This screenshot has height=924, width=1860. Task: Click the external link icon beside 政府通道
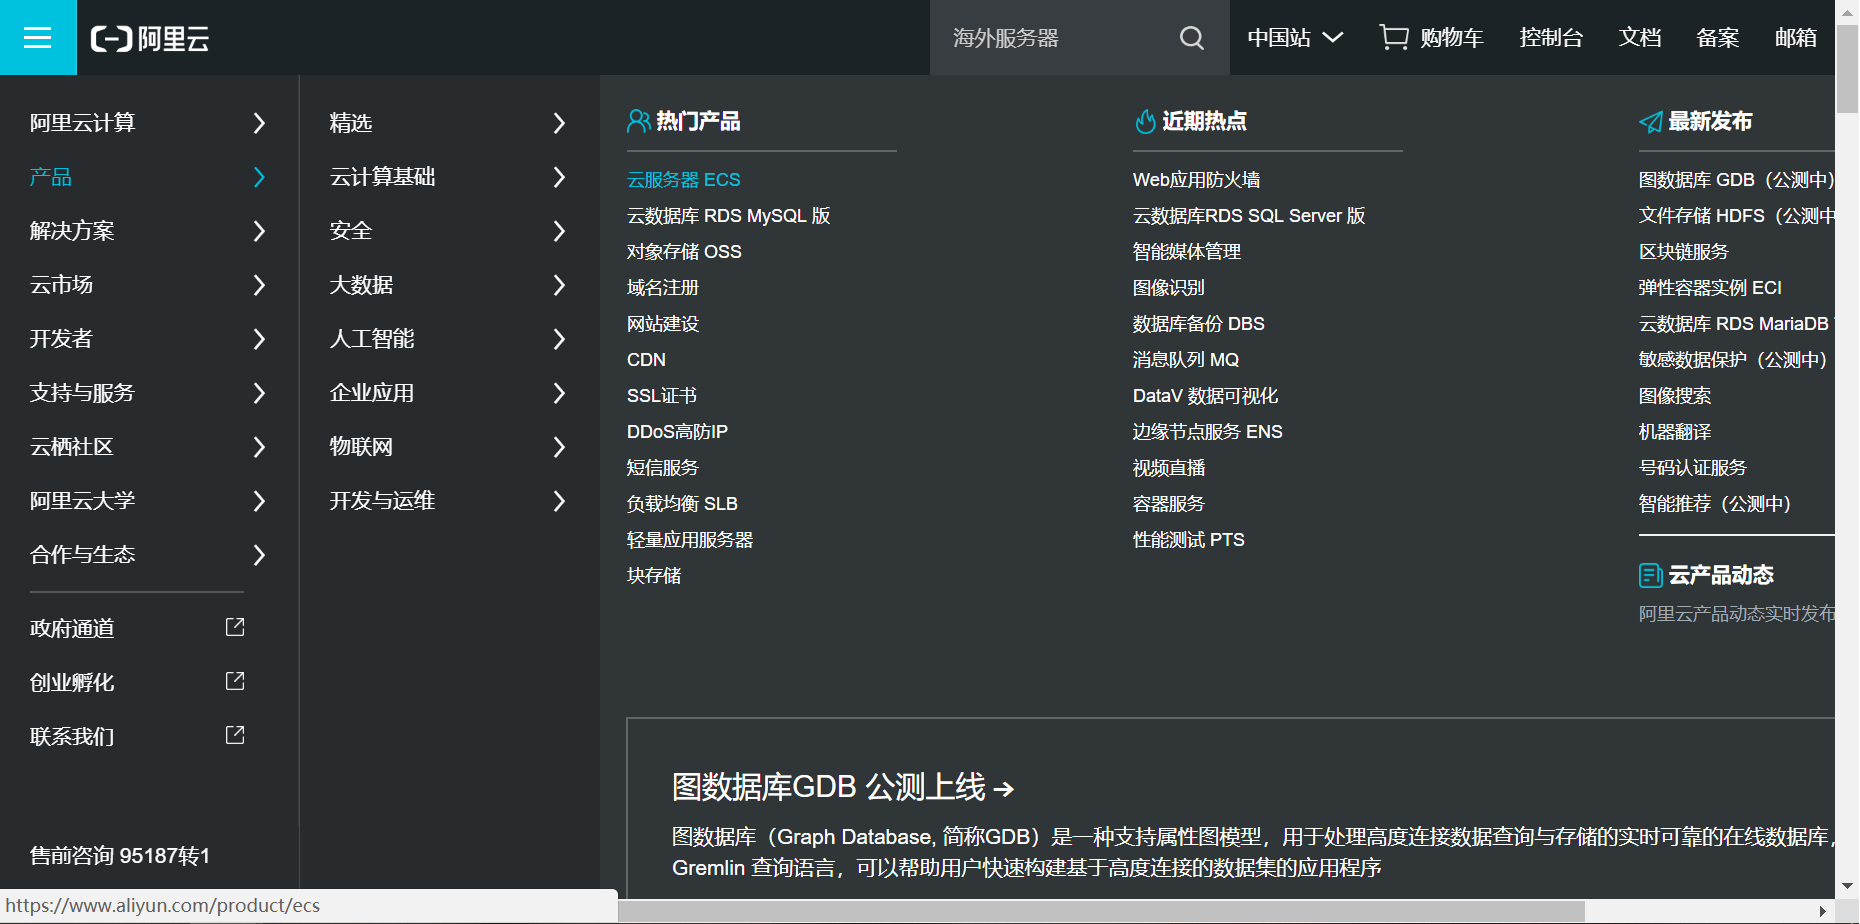click(234, 626)
